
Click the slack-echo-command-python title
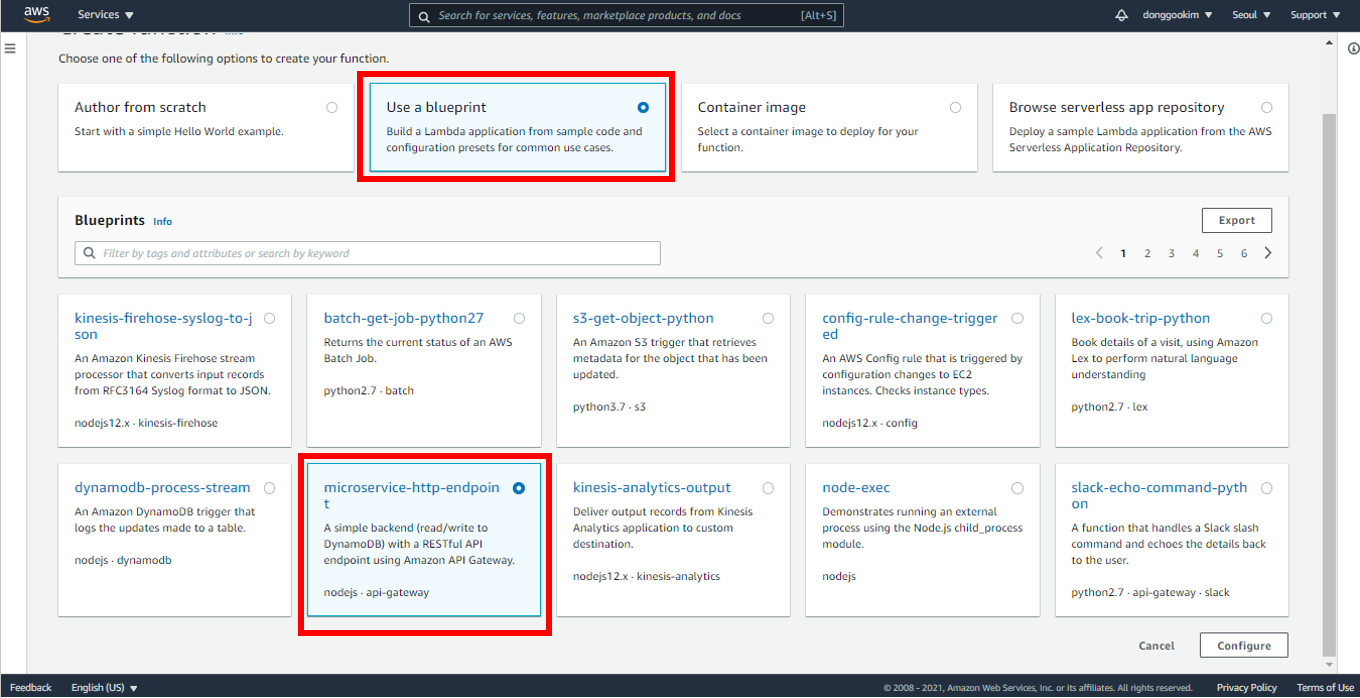(1160, 496)
